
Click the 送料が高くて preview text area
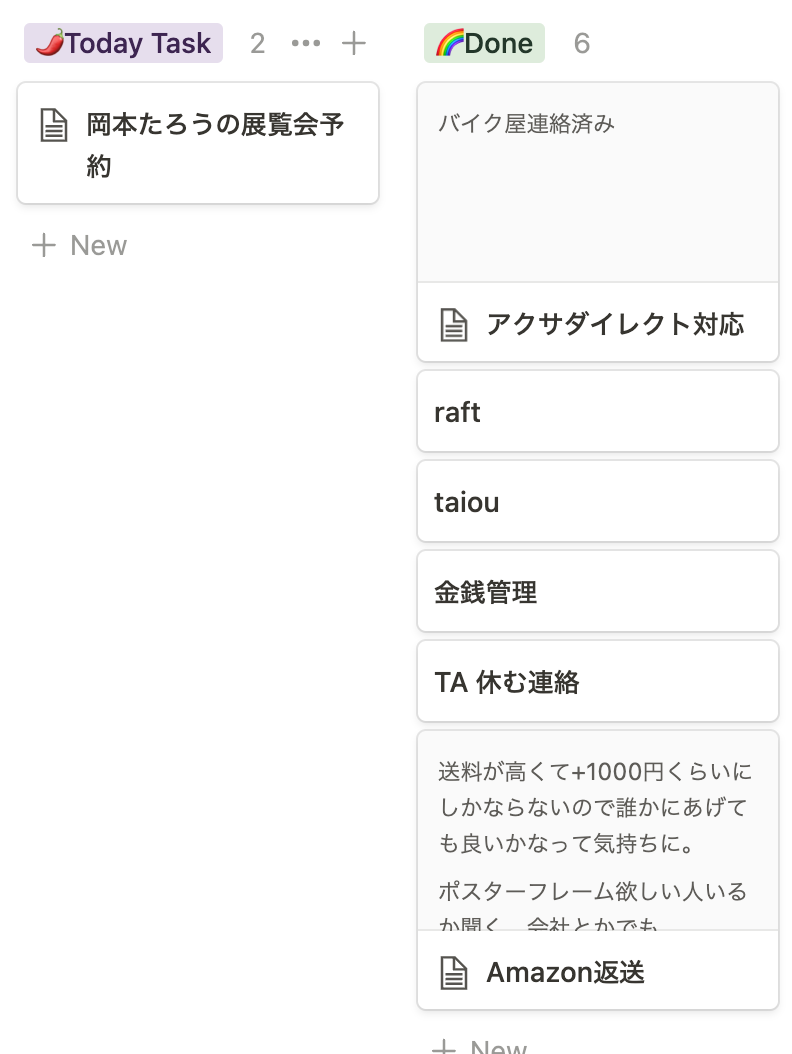(x=595, y=807)
